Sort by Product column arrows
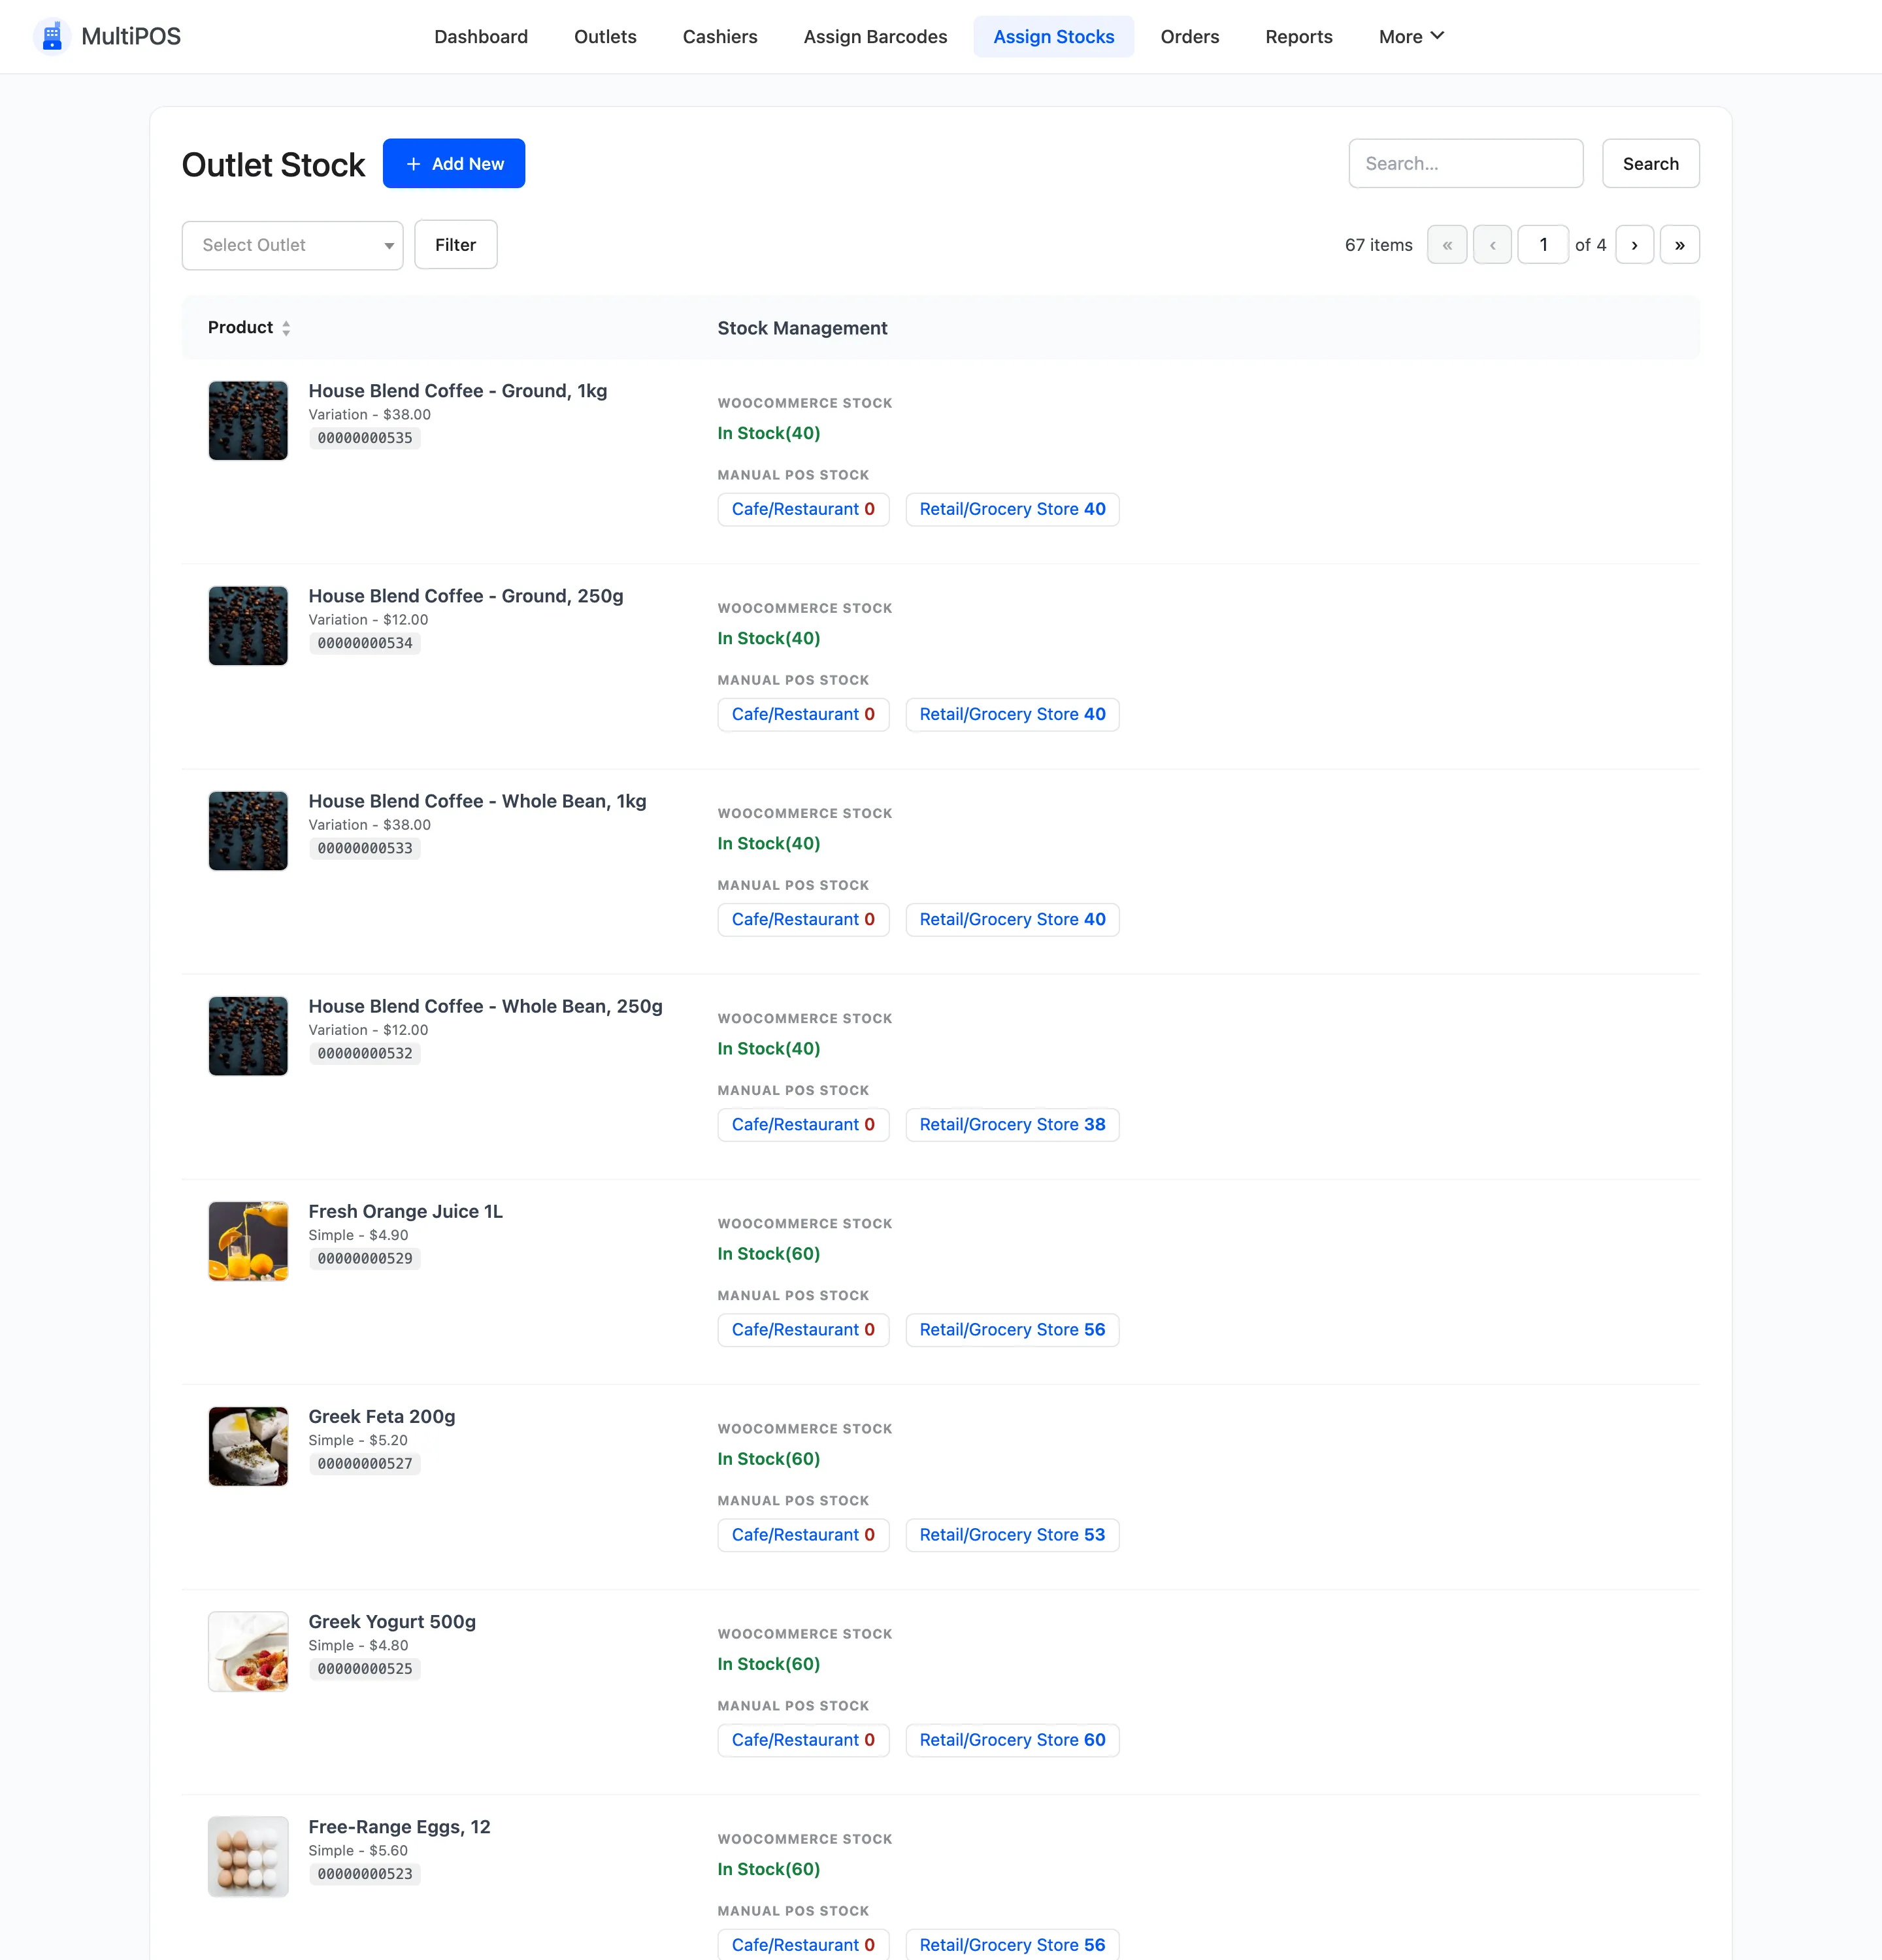1882x1960 pixels. (x=286, y=328)
